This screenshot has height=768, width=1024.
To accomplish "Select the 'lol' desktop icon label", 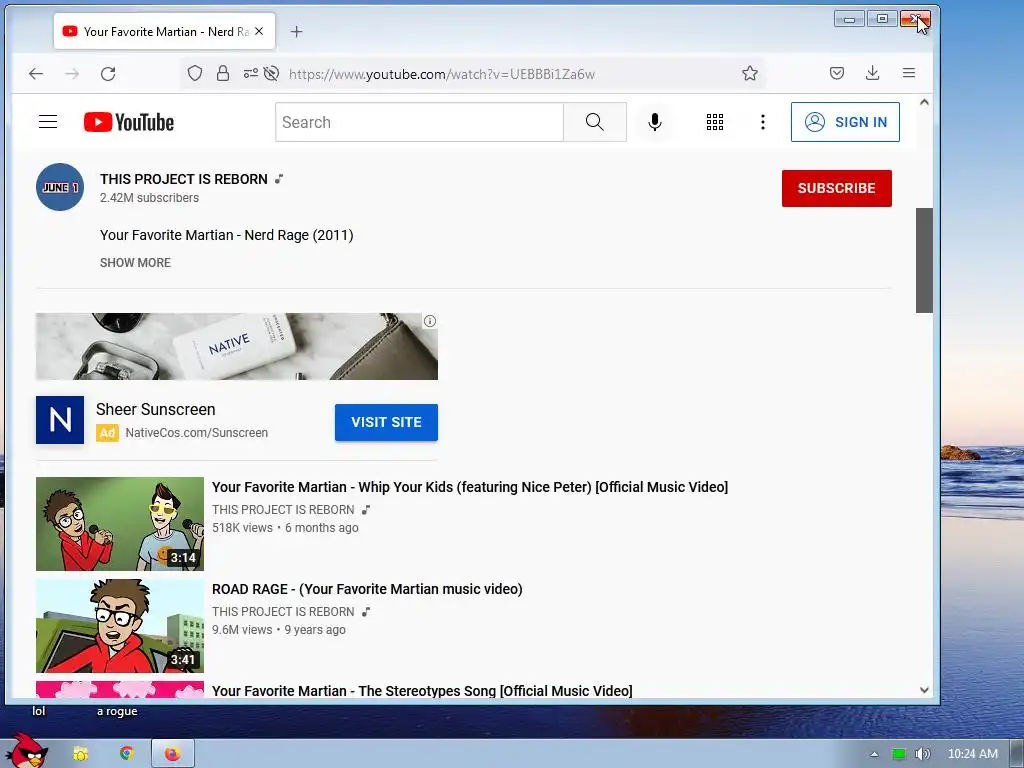I will [x=39, y=711].
